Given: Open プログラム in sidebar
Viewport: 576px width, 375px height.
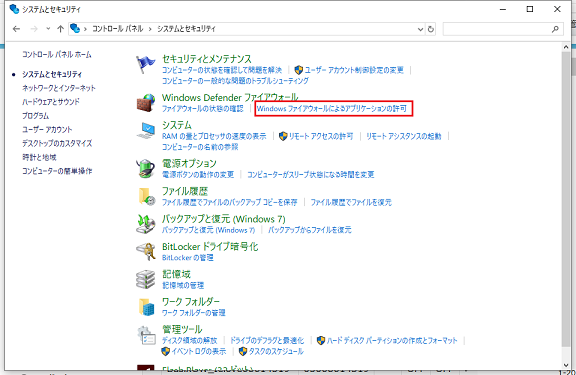Looking at the screenshot, I should click(35, 116).
